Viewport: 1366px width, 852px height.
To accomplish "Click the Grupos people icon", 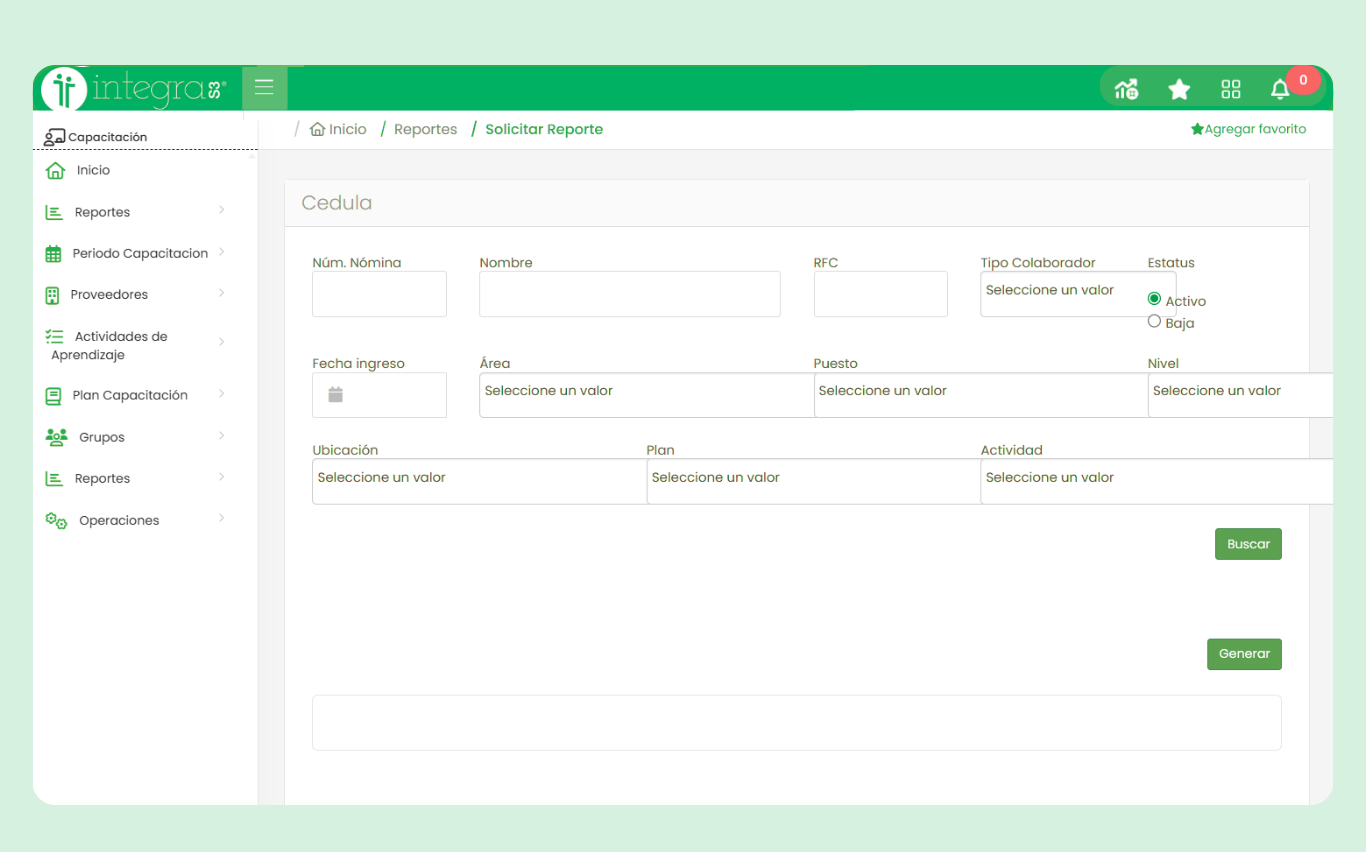I will coord(57,437).
